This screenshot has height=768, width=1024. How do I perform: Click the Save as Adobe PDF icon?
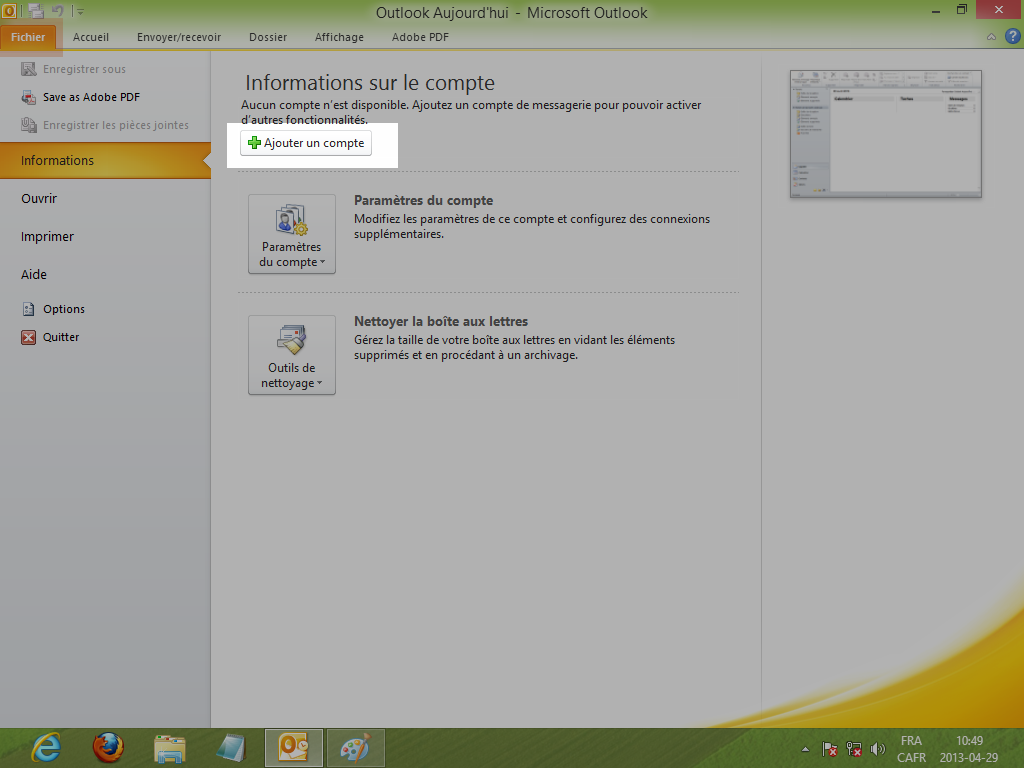[x=29, y=97]
